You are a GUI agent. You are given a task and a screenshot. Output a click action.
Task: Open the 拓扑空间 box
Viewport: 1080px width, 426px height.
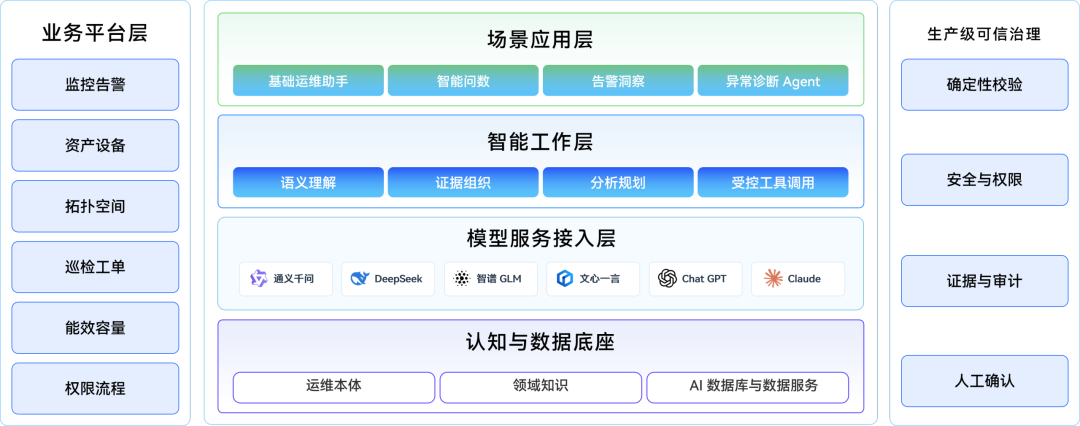tap(95, 206)
